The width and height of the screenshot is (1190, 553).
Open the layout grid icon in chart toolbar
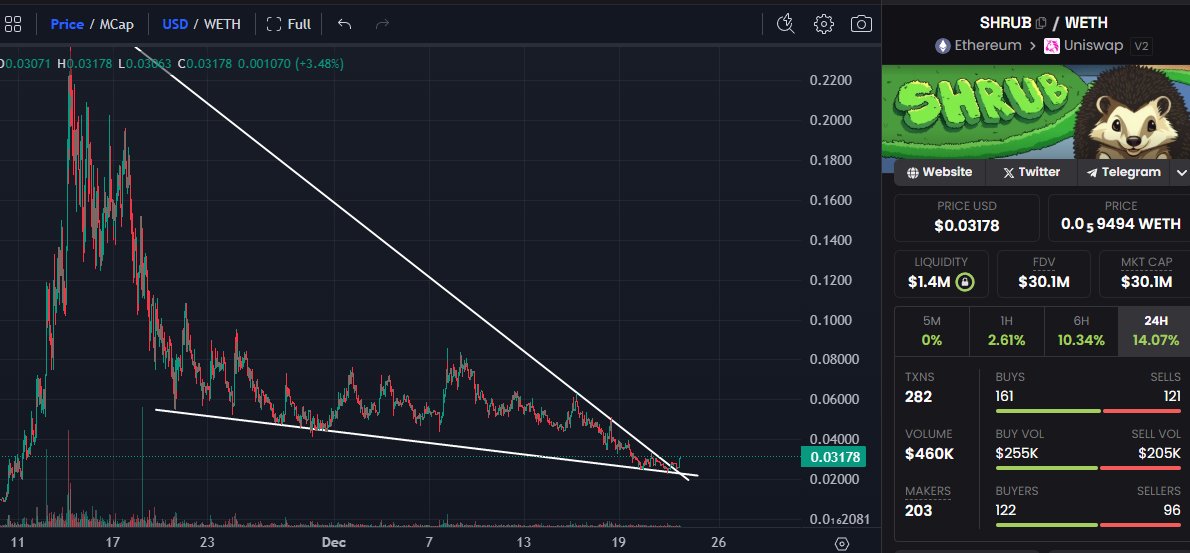13,24
